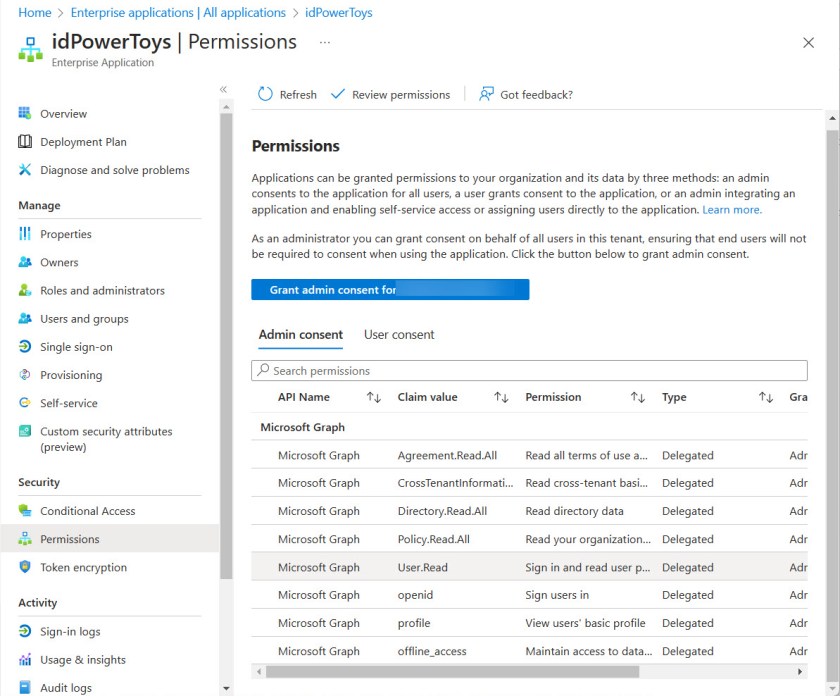Open Audit logs menu item

pos(66,687)
